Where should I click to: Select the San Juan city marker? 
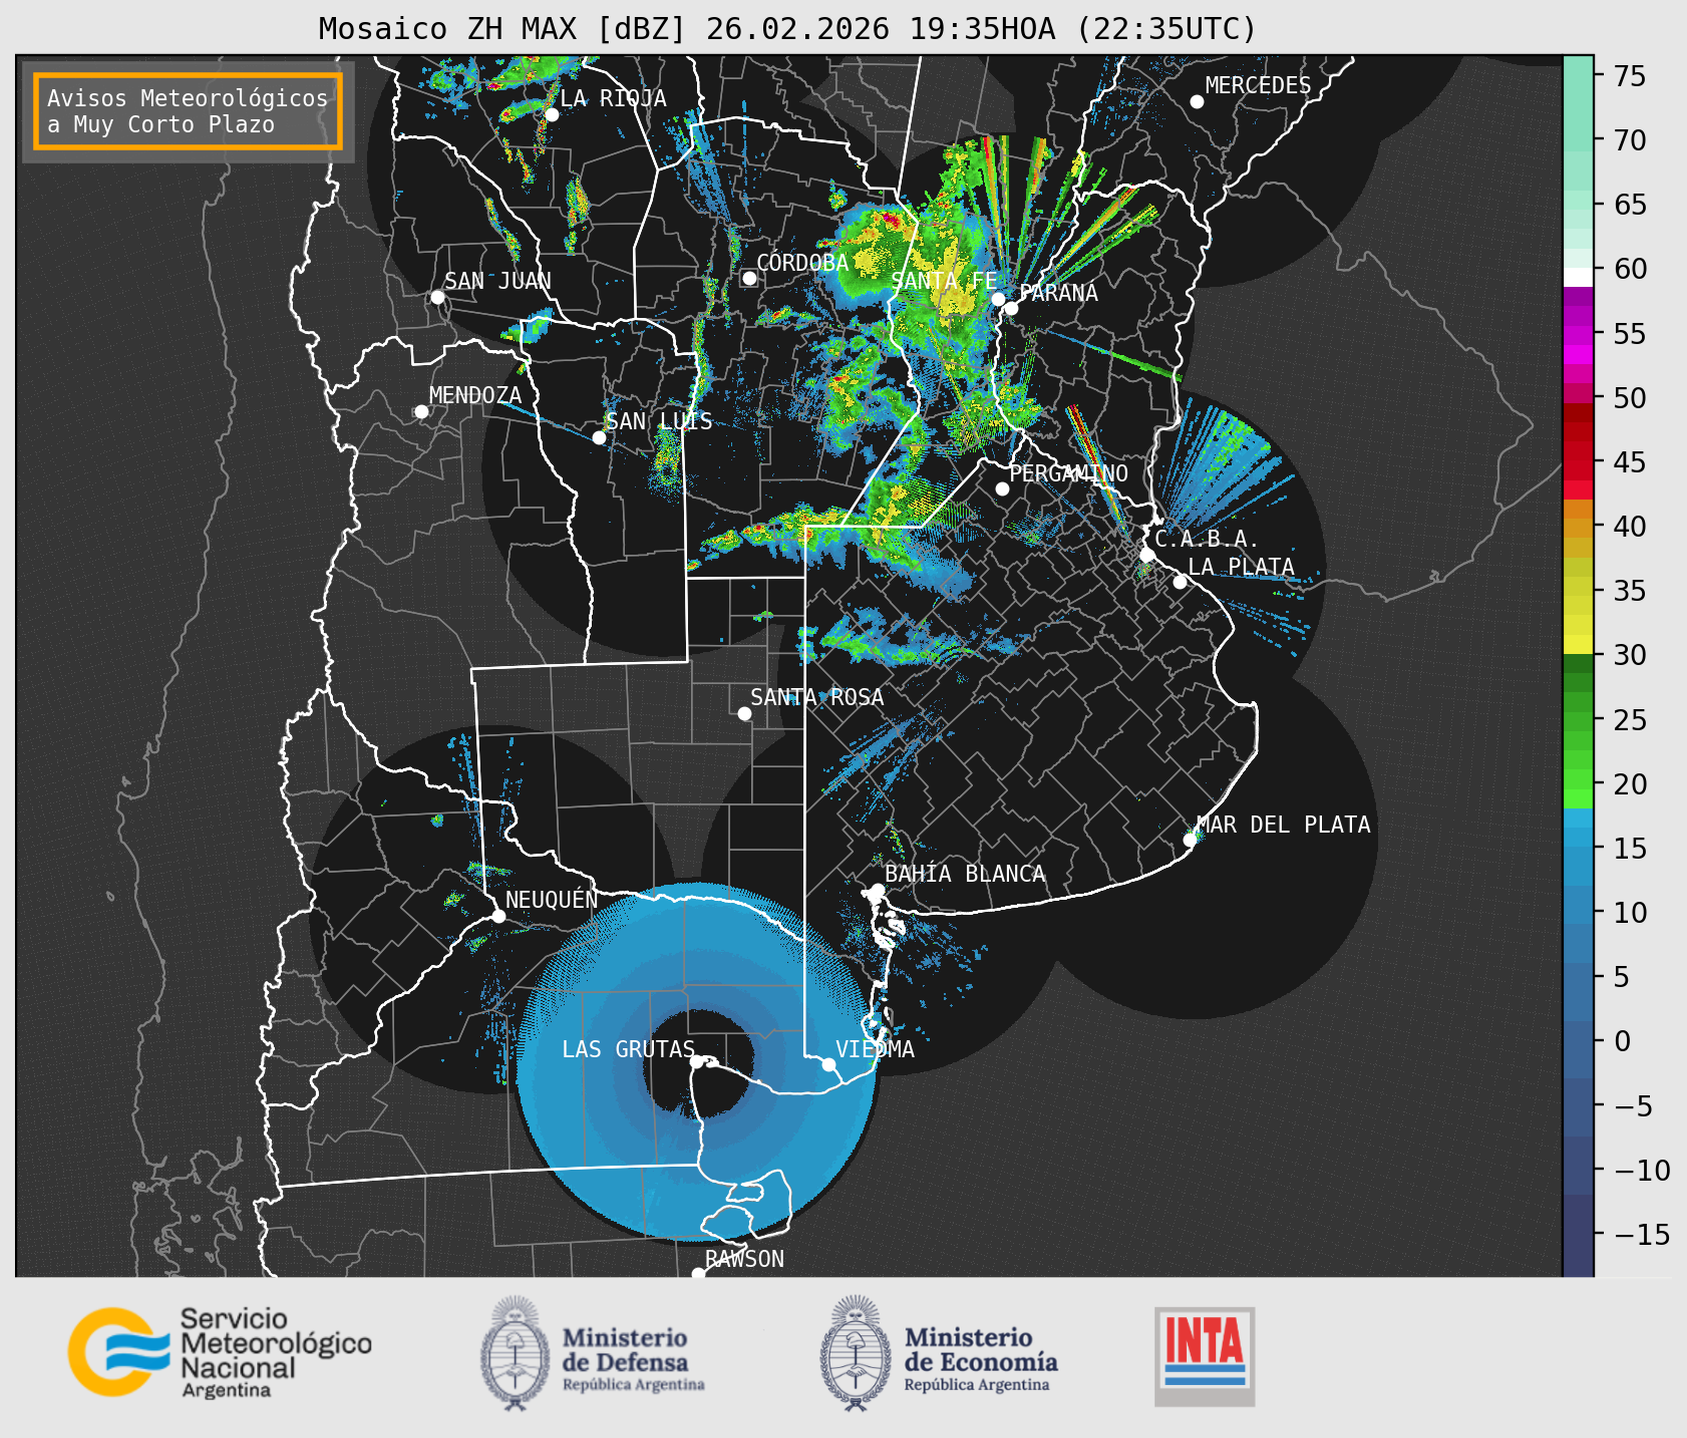click(437, 297)
